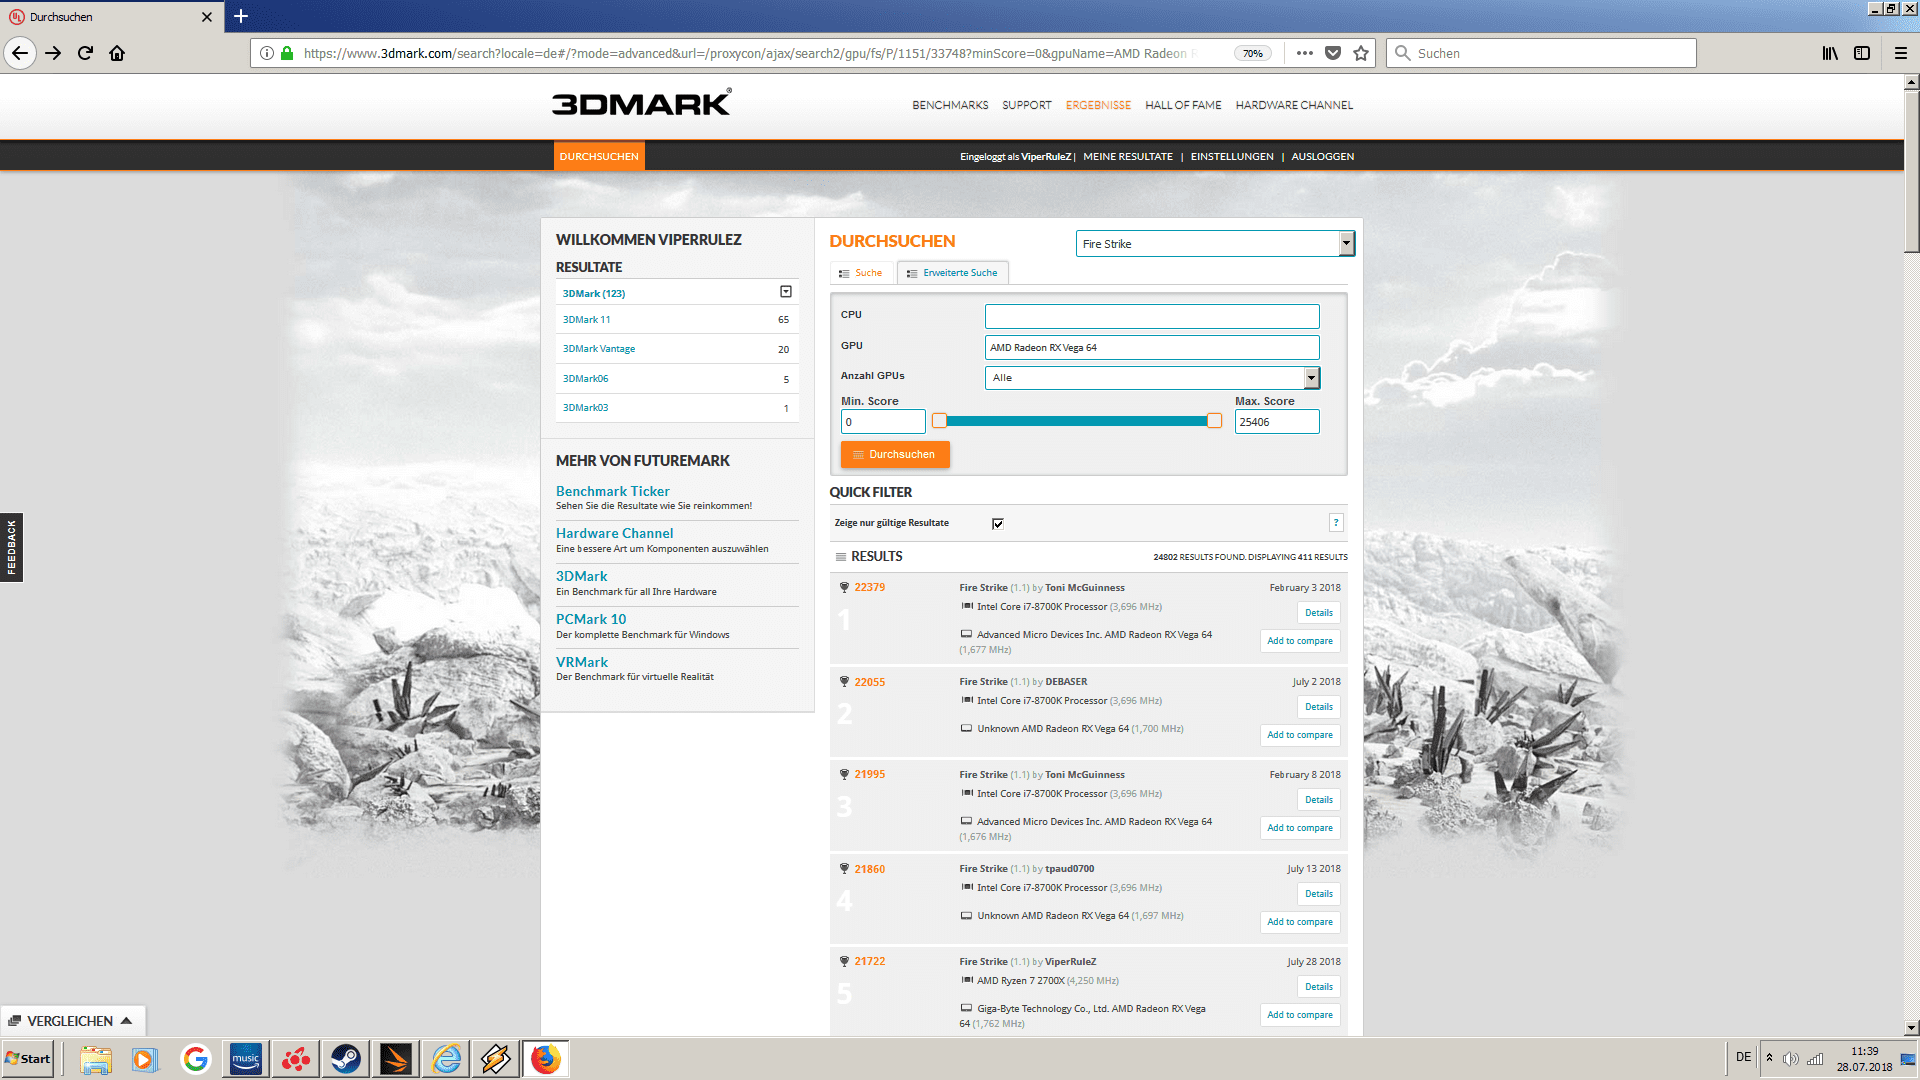Open the media player taskbar icon
This screenshot has height=1080, width=1920.
146,1059
